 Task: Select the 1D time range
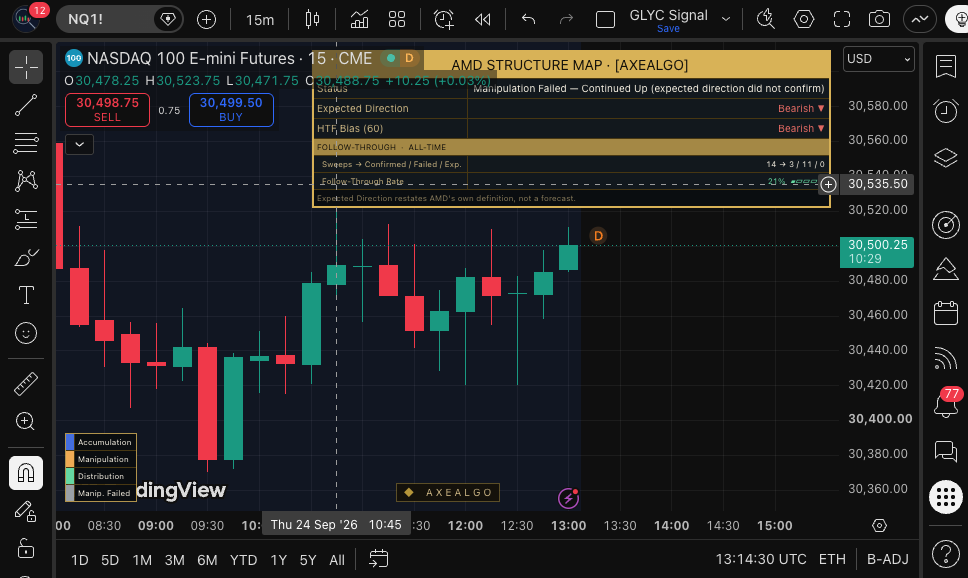[x=80, y=560]
